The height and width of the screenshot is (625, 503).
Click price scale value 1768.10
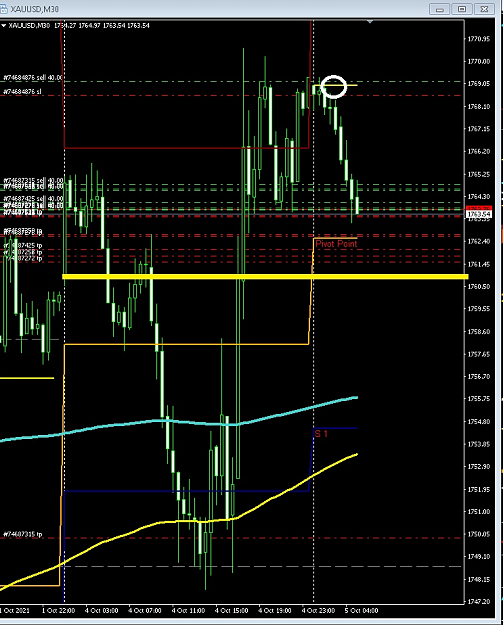pos(479,106)
